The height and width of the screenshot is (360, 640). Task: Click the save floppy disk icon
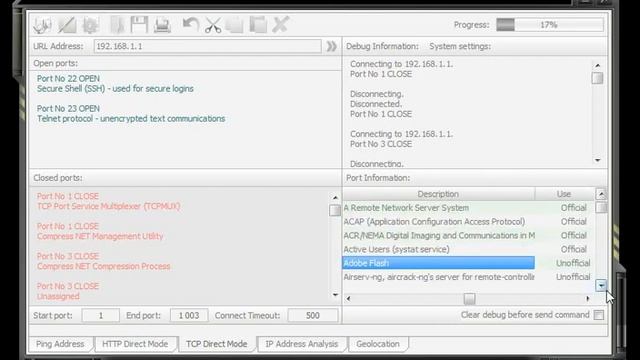click(x=139, y=24)
